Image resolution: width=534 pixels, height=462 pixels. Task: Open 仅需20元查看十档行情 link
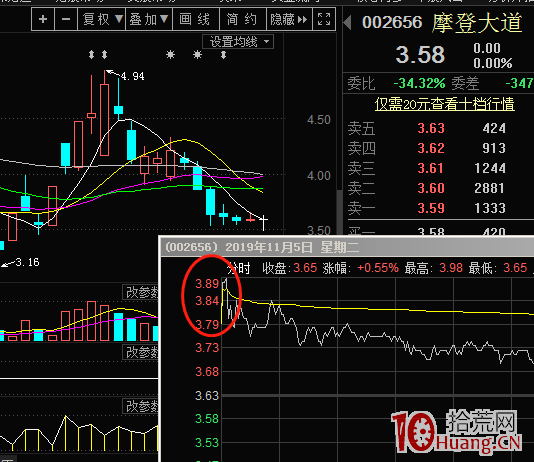444,104
